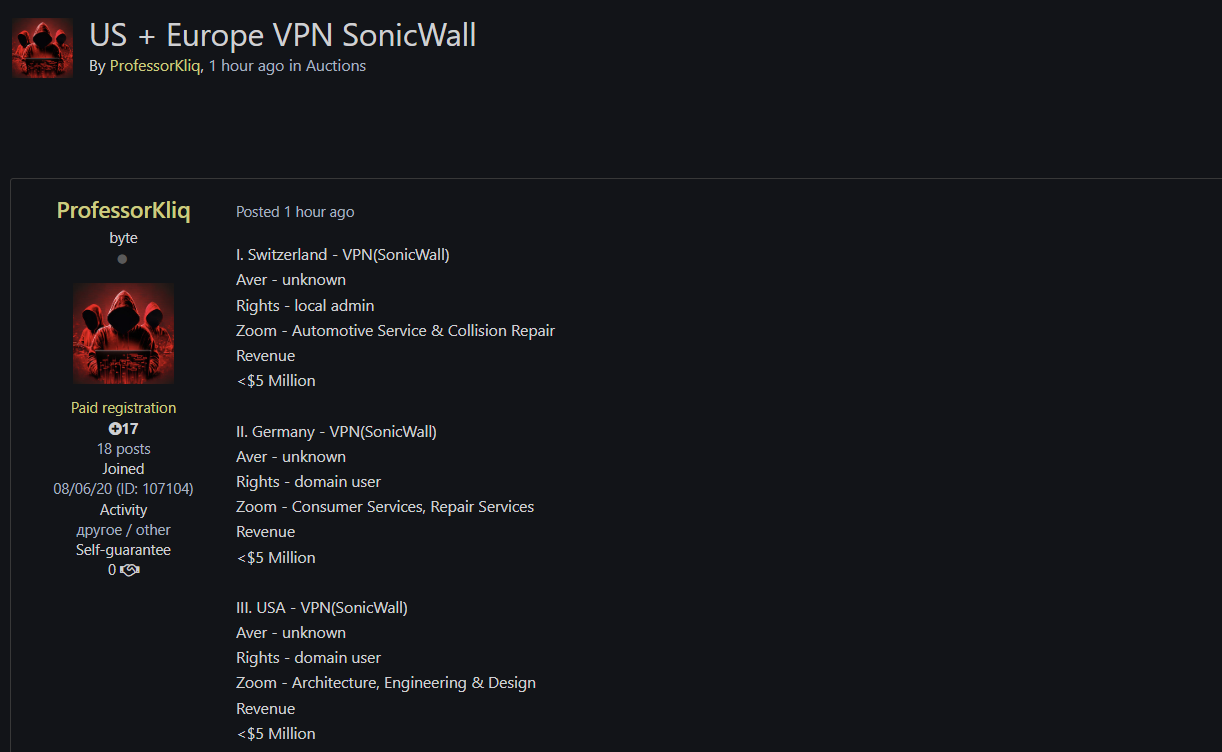Click the "1 hour ago" byline timestamp
The width and height of the screenshot is (1222, 752).
tap(246, 66)
